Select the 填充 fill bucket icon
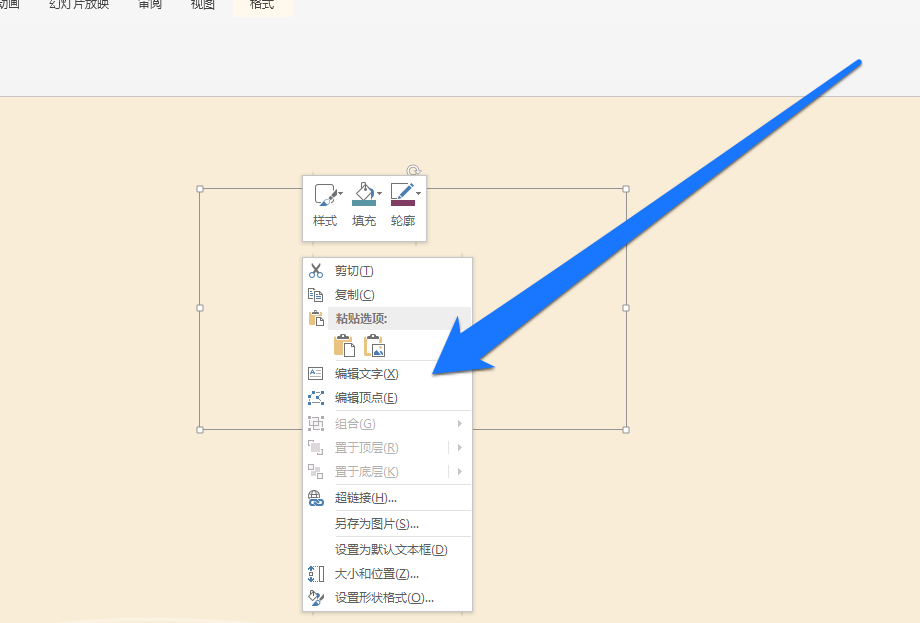The width and height of the screenshot is (920, 623). (x=363, y=193)
